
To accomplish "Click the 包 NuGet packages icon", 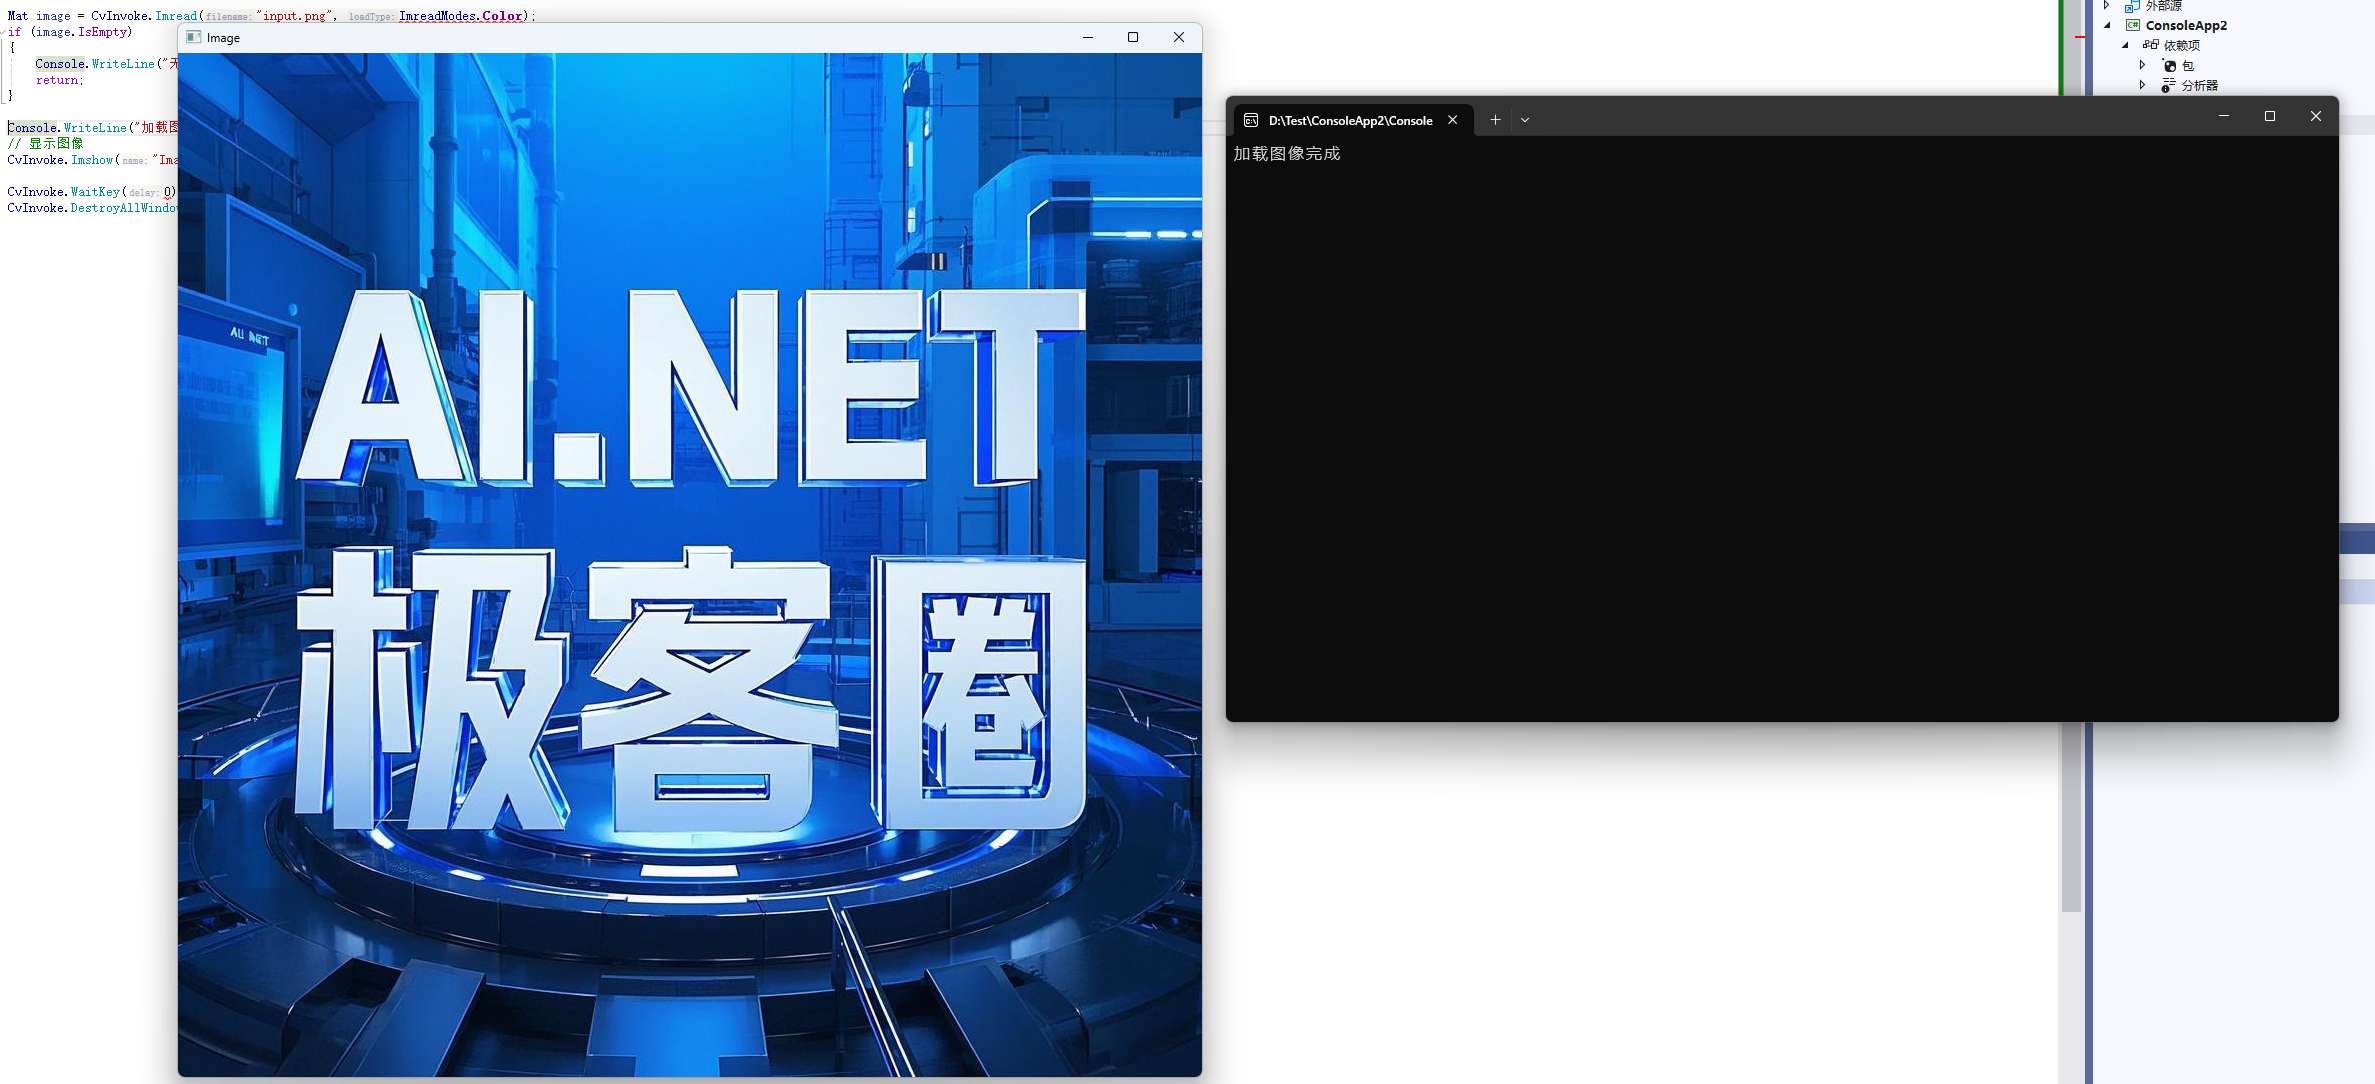I will (x=2170, y=65).
